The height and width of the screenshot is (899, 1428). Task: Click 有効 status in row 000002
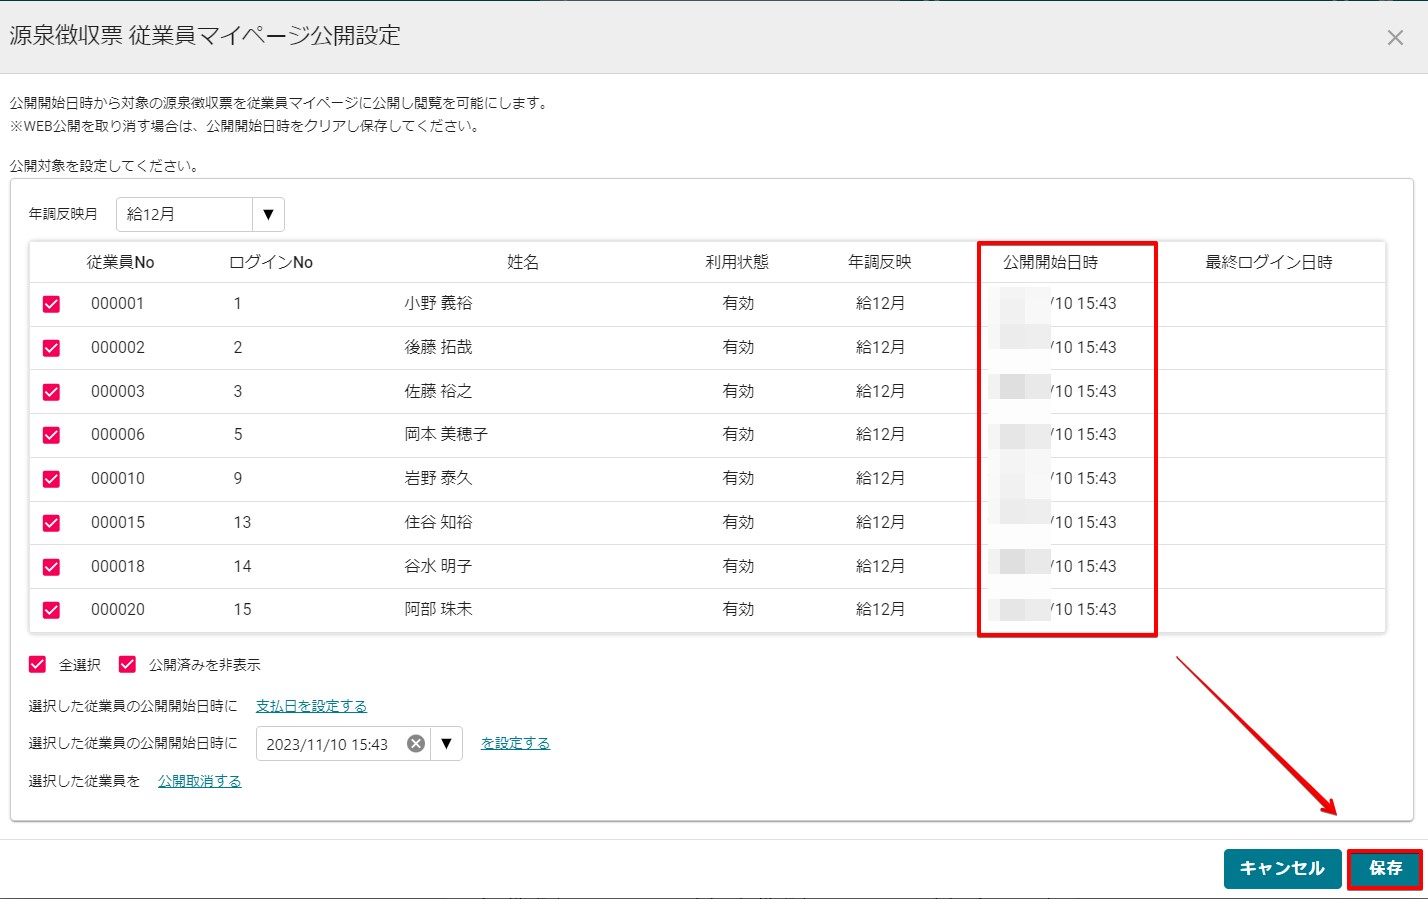tap(738, 347)
